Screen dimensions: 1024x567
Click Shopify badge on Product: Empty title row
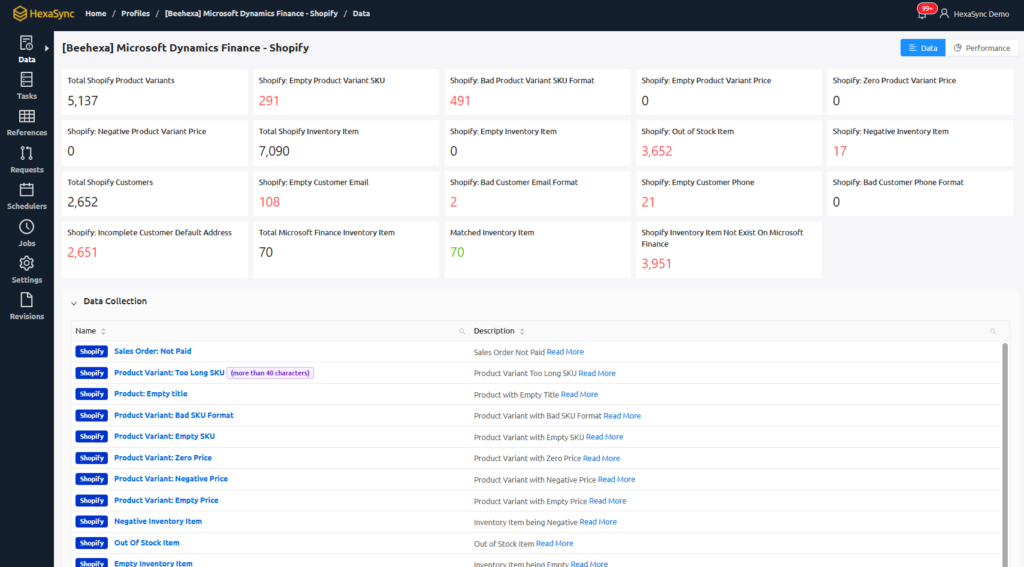(91, 394)
